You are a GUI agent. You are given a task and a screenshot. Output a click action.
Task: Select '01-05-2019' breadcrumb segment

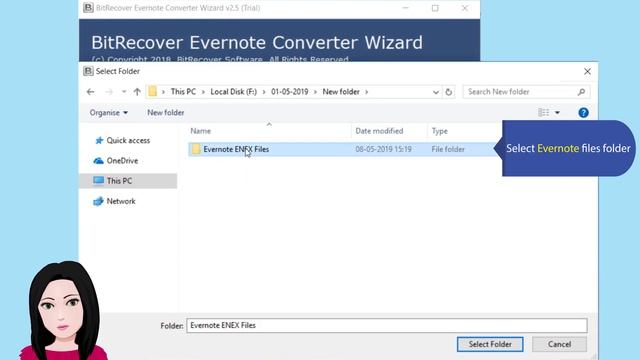coord(289,92)
